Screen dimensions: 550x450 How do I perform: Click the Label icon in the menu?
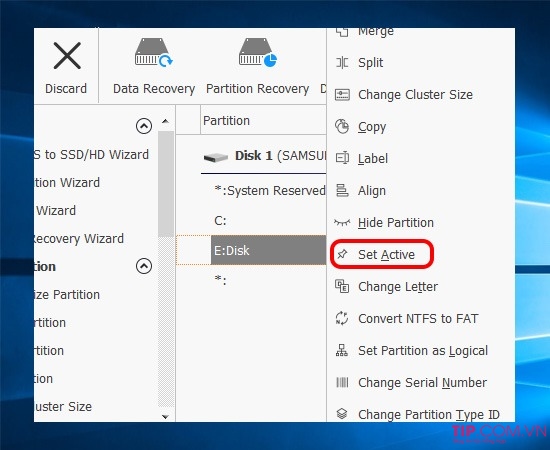pyautogui.click(x=342, y=158)
